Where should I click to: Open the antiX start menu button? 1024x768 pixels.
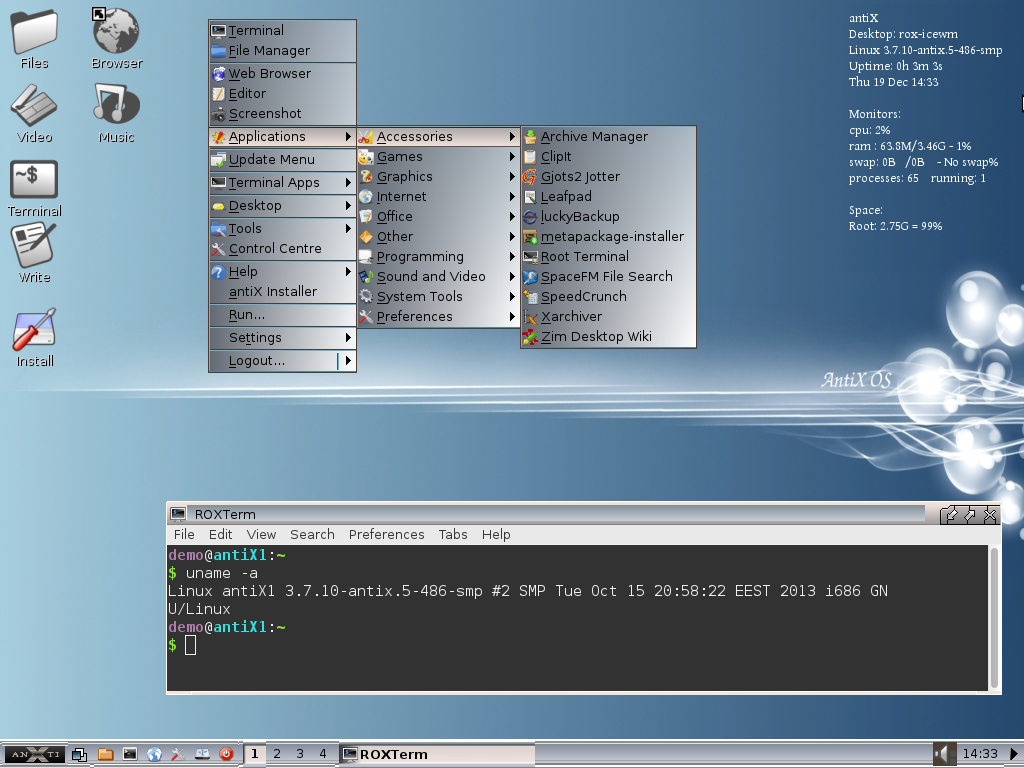[33, 754]
